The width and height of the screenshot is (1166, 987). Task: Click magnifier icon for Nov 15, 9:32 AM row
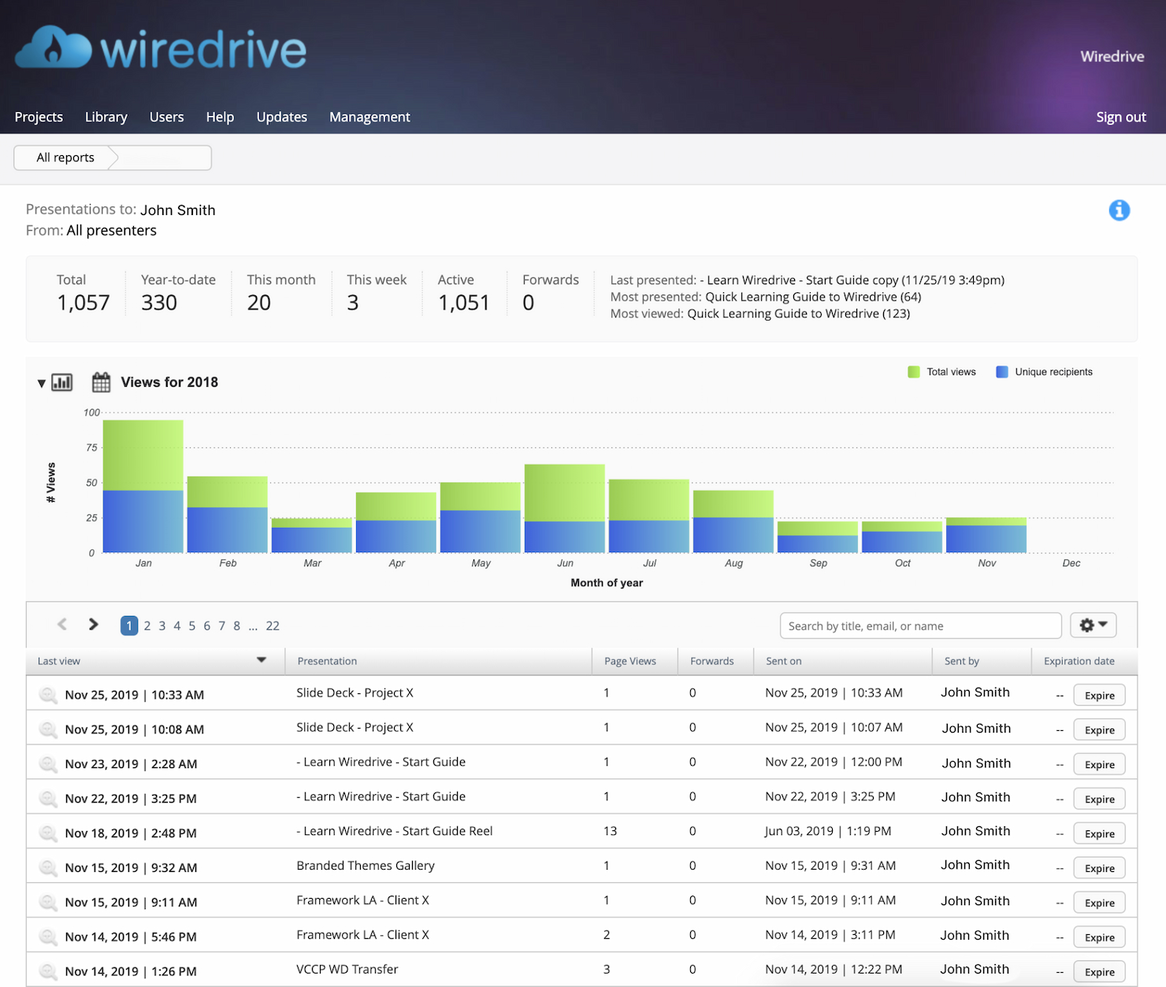pyautogui.click(x=48, y=867)
